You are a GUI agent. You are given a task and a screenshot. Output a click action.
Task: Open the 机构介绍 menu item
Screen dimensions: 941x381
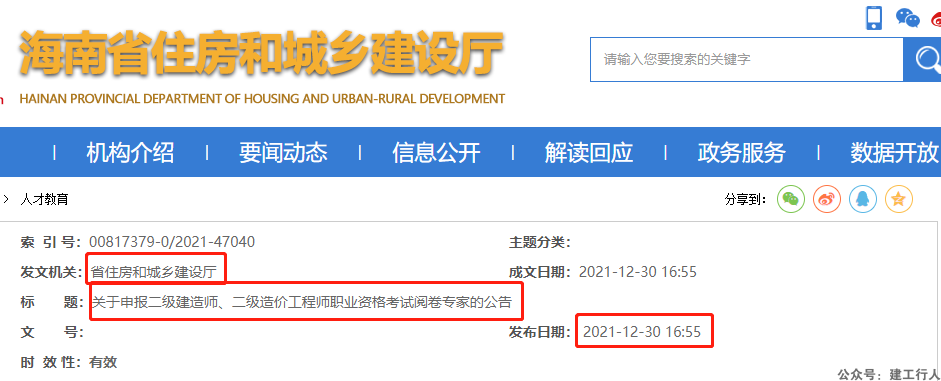[x=130, y=152]
